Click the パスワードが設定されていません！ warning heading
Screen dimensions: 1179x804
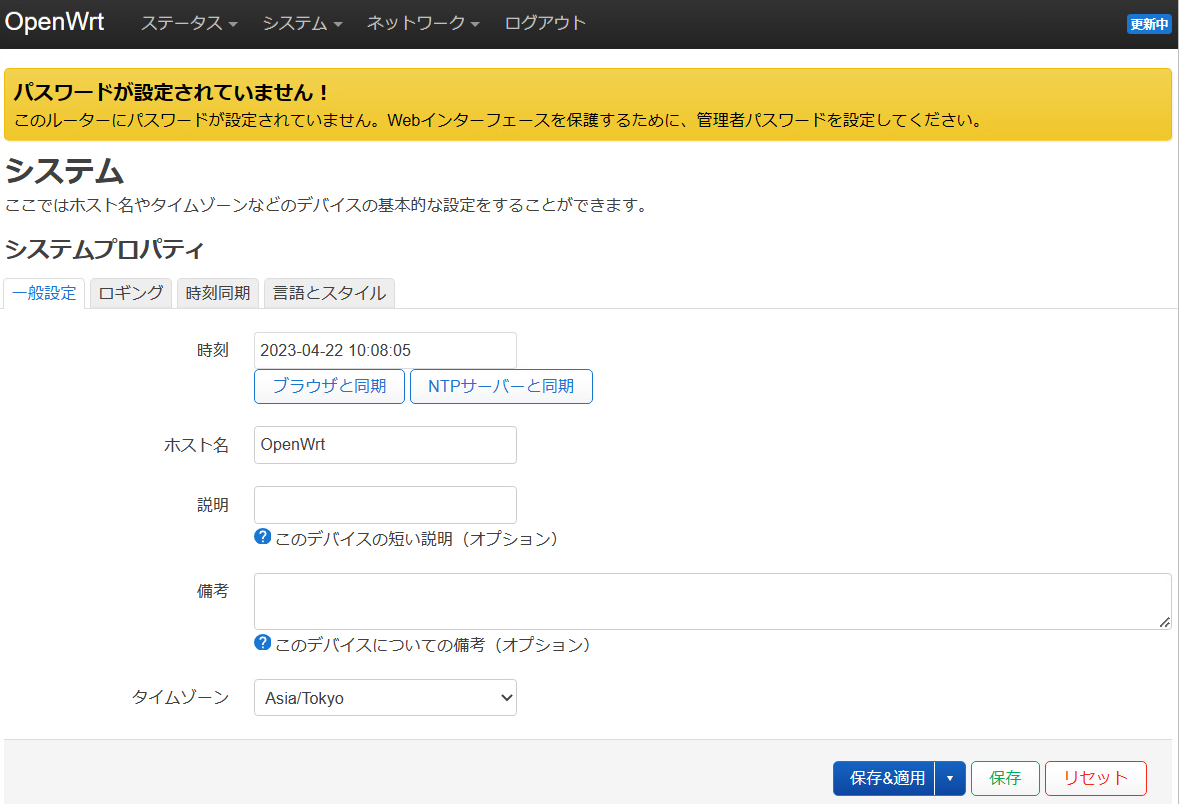(171, 93)
